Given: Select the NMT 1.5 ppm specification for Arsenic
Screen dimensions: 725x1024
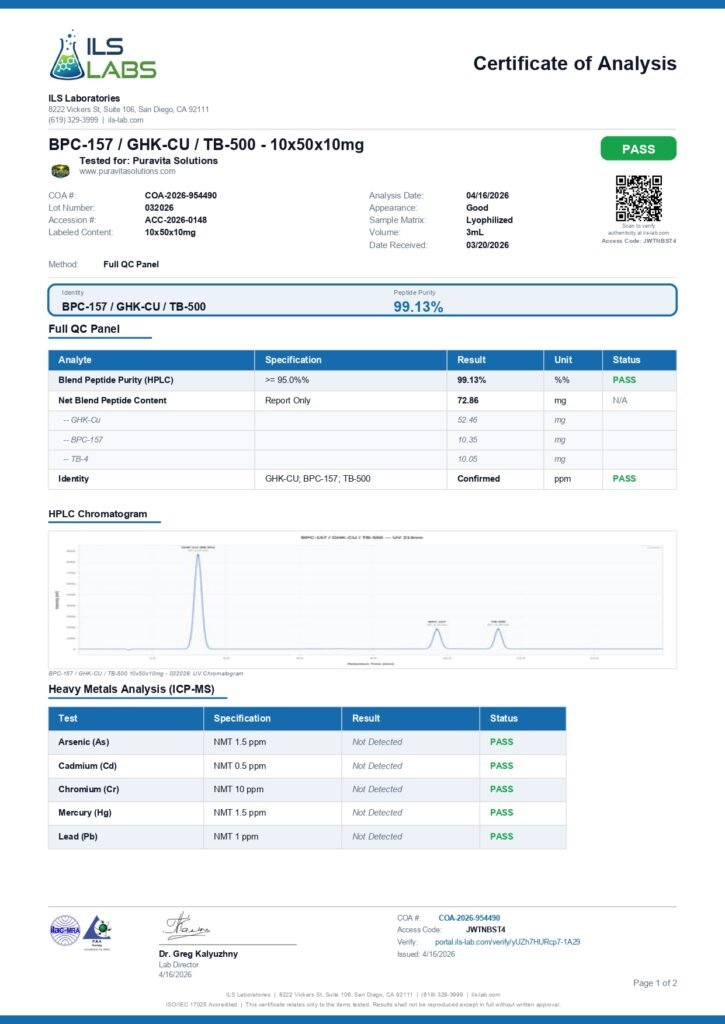Looking at the screenshot, I should coord(240,742).
